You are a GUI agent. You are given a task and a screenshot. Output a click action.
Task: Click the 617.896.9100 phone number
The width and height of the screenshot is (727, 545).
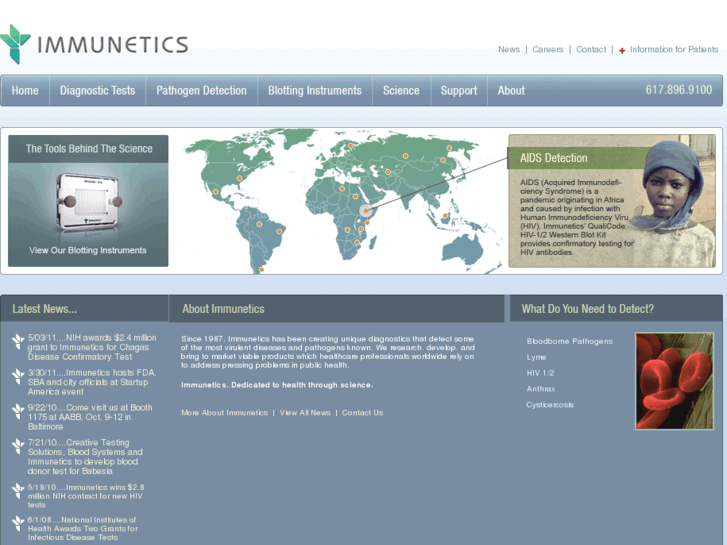(x=678, y=90)
